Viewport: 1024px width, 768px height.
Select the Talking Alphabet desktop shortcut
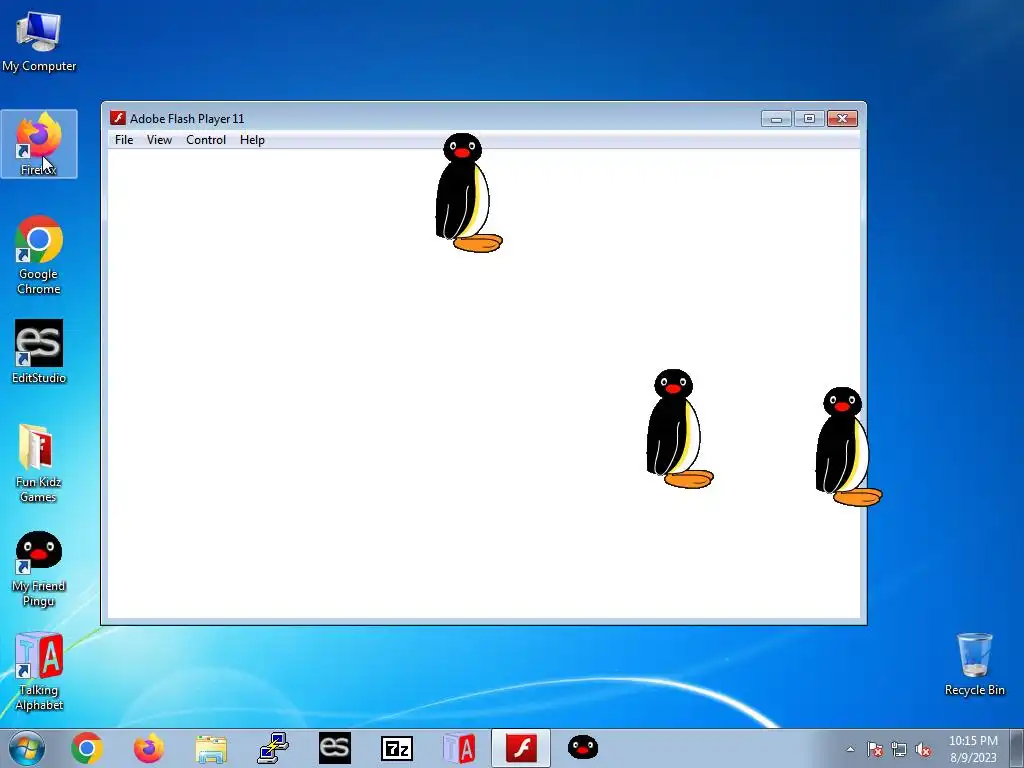click(39, 671)
